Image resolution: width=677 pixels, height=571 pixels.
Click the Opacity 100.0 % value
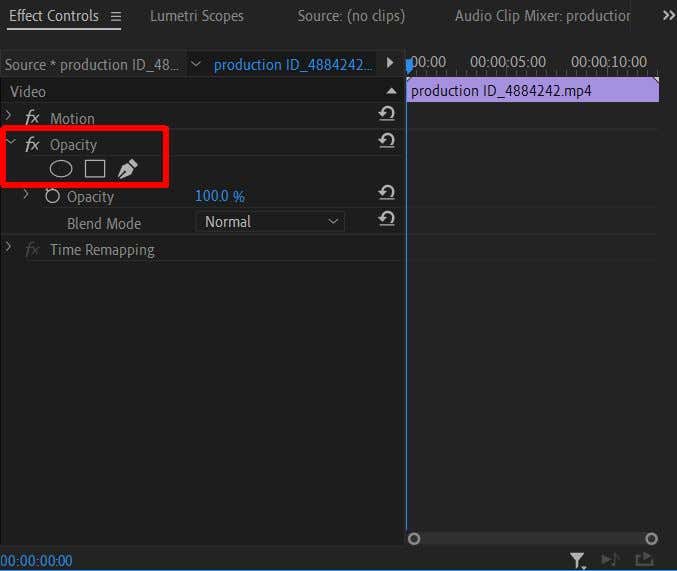(x=219, y=196)
